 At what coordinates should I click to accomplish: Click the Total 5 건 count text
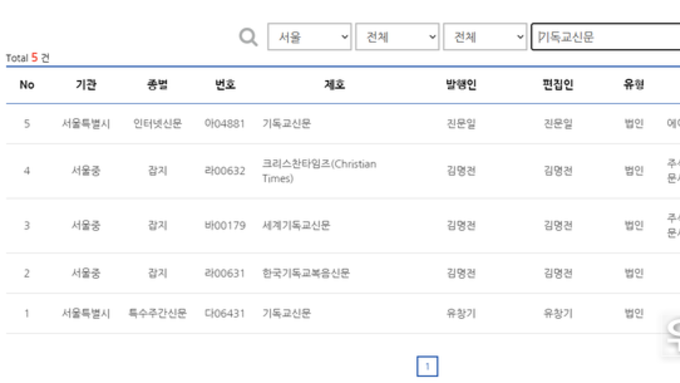pyautogui.click(x=27, y=58)
